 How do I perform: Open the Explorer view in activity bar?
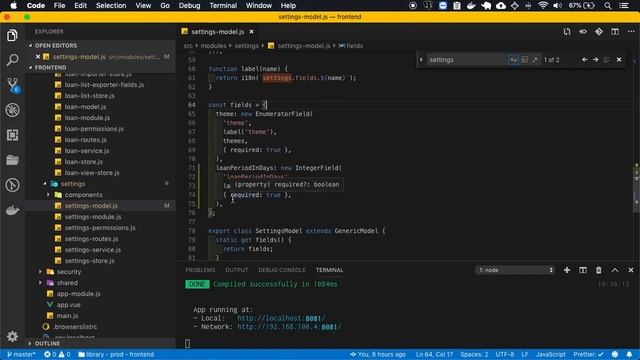point(12,36)
